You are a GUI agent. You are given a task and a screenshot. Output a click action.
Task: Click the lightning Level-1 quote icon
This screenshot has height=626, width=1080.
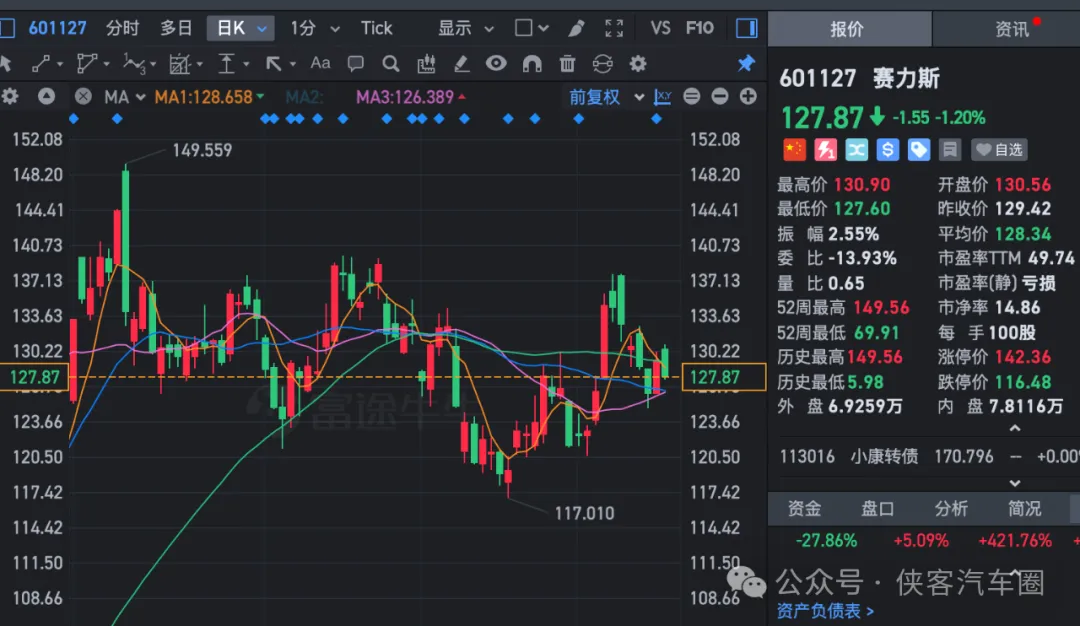(825, 149)
